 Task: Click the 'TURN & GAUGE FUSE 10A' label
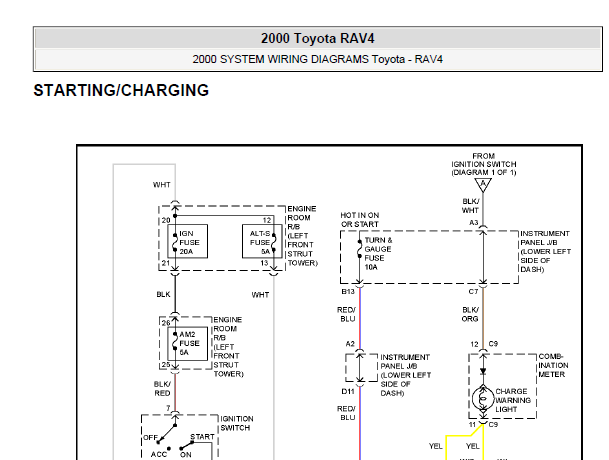(378, 254)
